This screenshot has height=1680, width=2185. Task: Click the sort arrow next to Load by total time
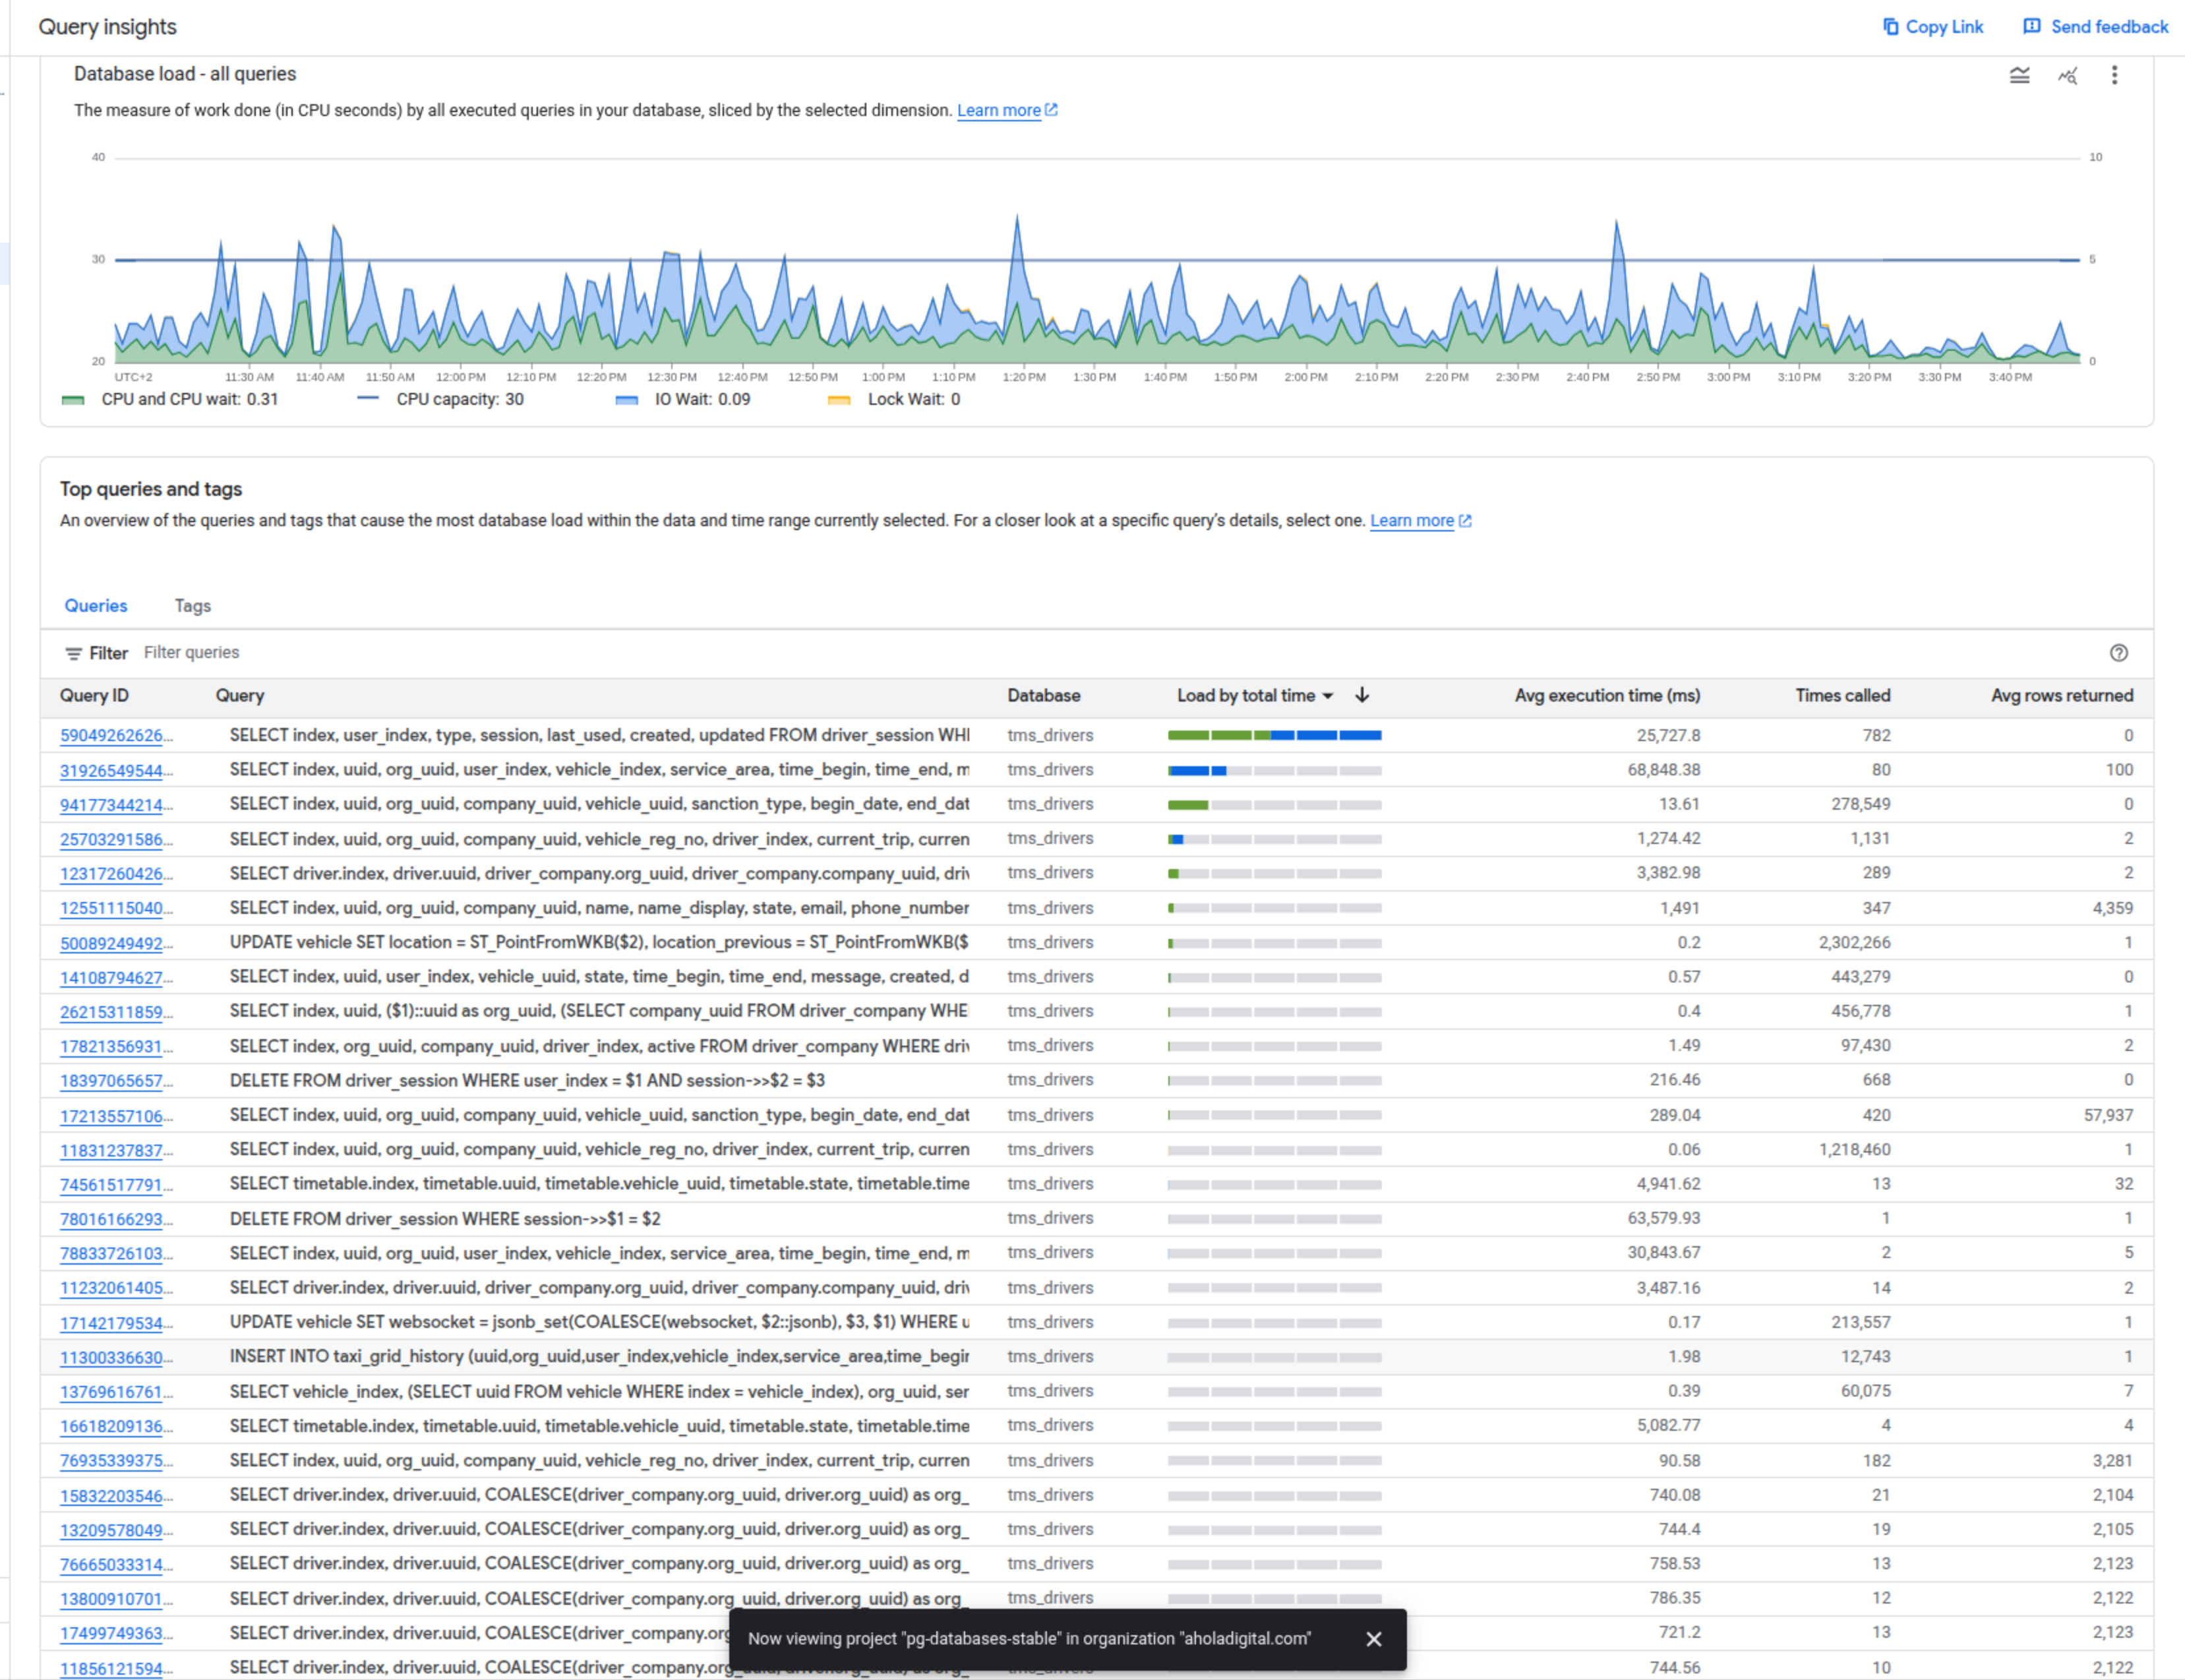click(1361, 695)
